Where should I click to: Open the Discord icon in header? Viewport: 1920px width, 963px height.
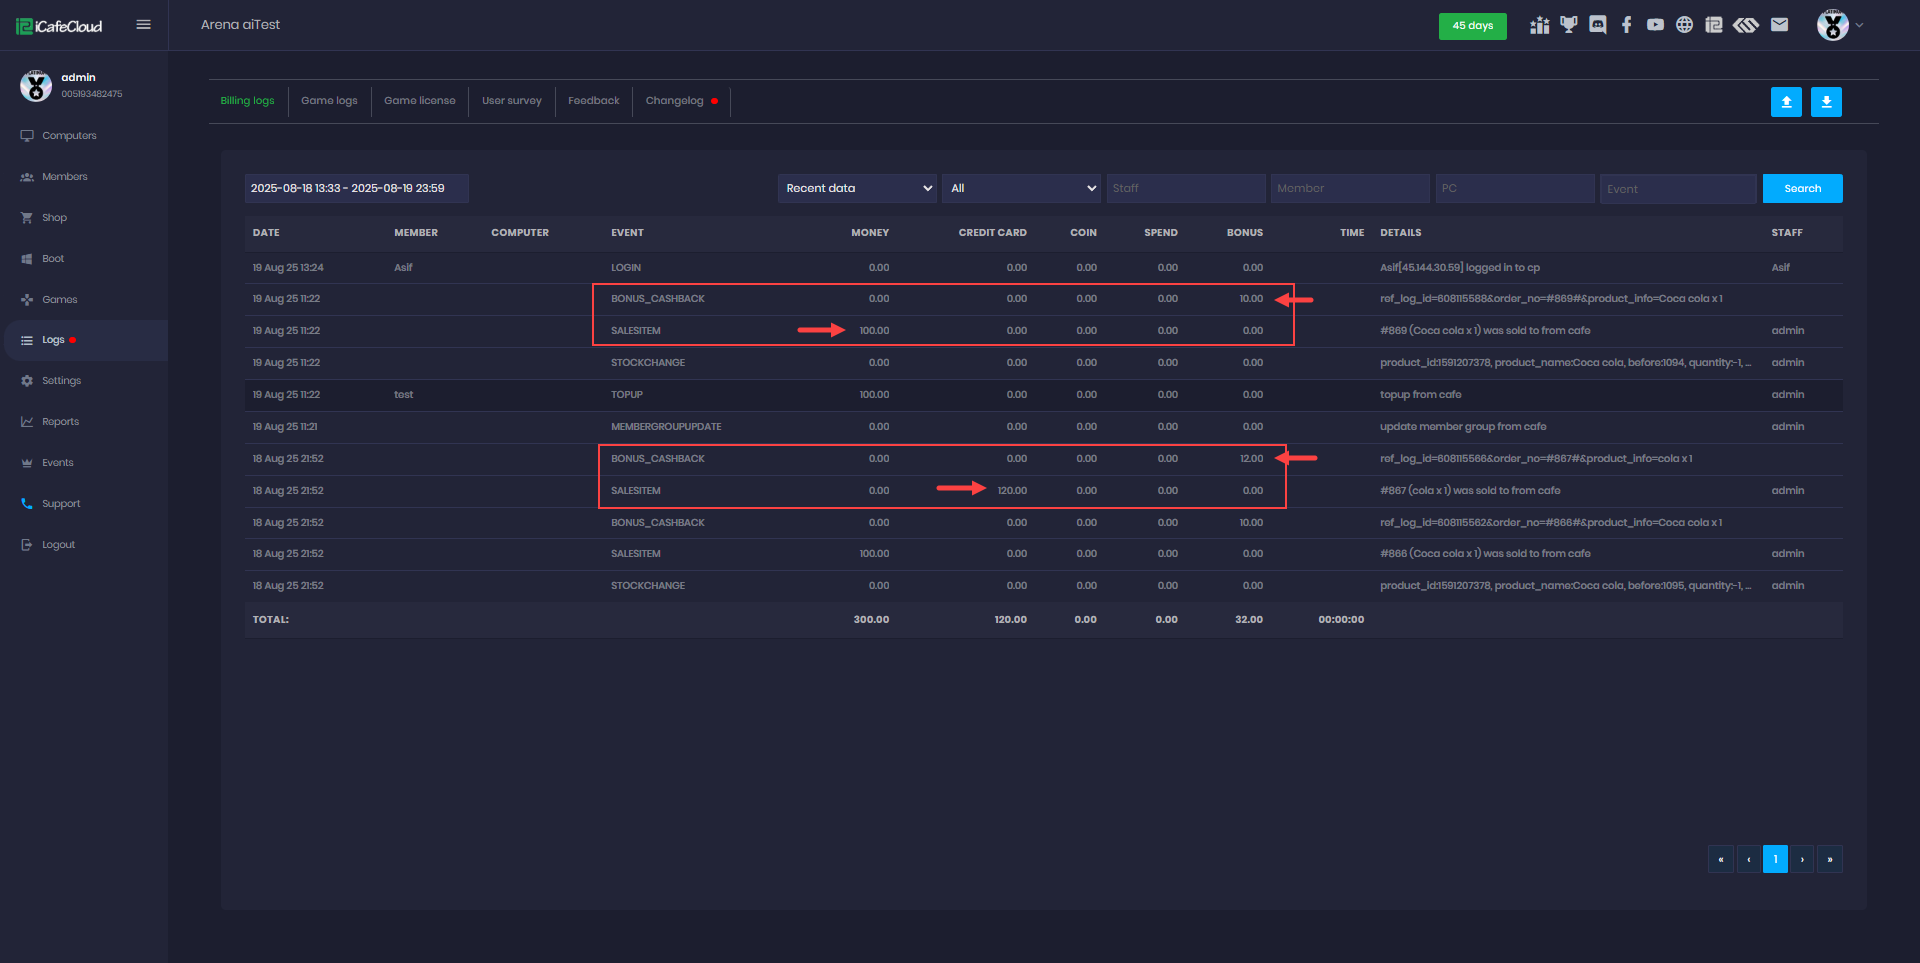click(x=1598, y=25)
